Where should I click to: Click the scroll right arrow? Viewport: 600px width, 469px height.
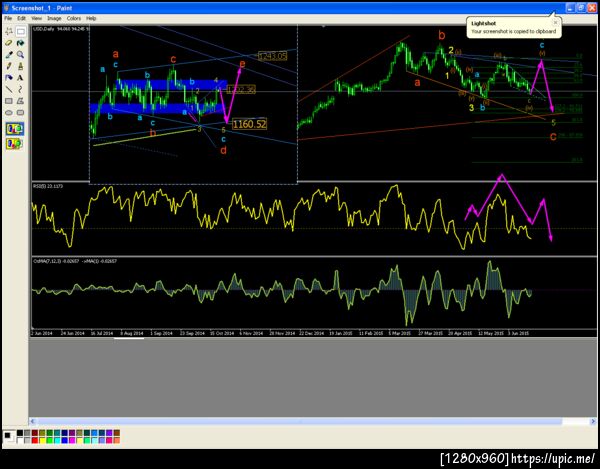tap(593, 421)
